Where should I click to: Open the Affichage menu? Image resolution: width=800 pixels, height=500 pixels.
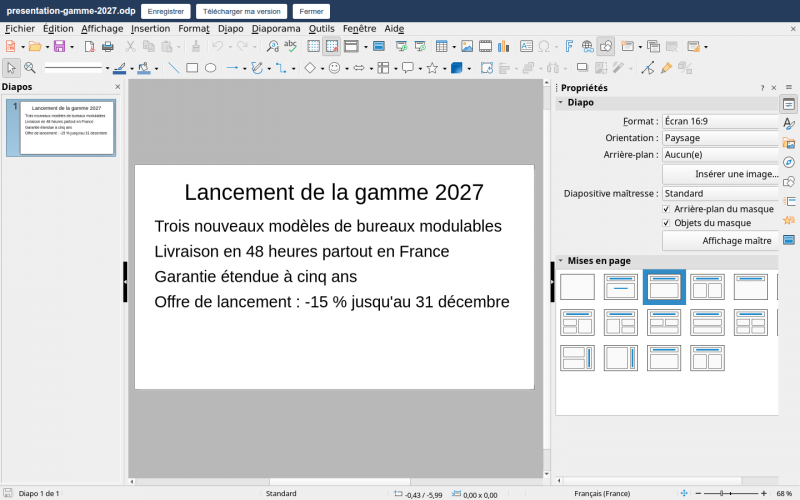click(x=102, y=29)
